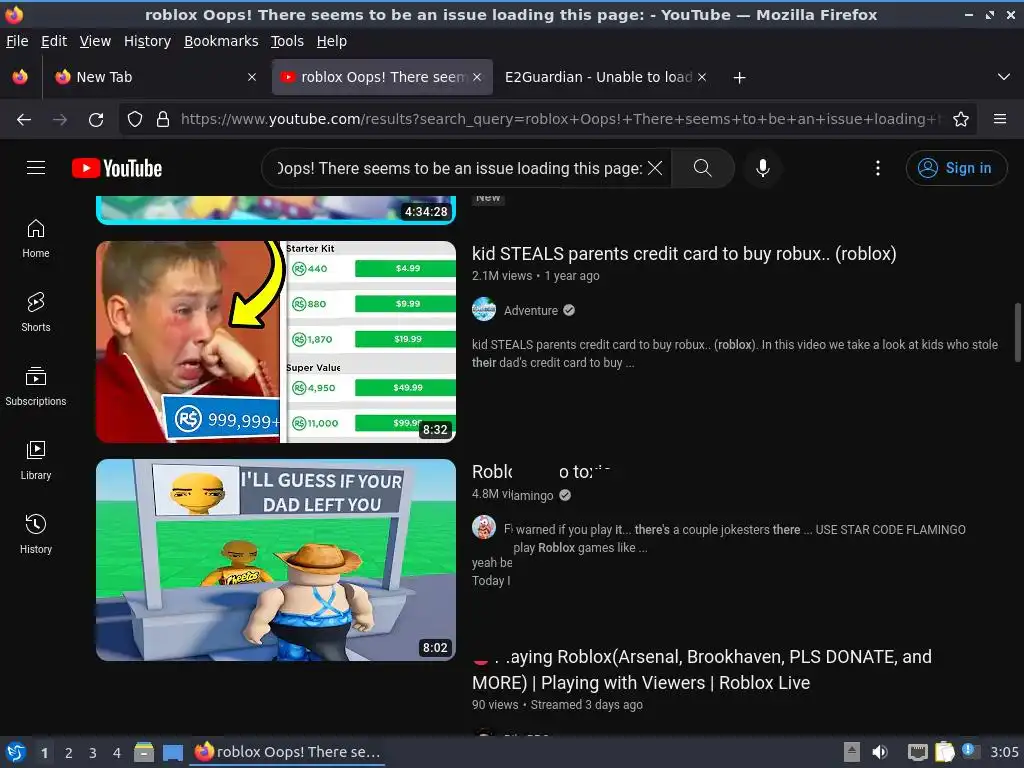
Task: Bookmark this page with the star
Action: pyautogui.click(x=961, y=119)
